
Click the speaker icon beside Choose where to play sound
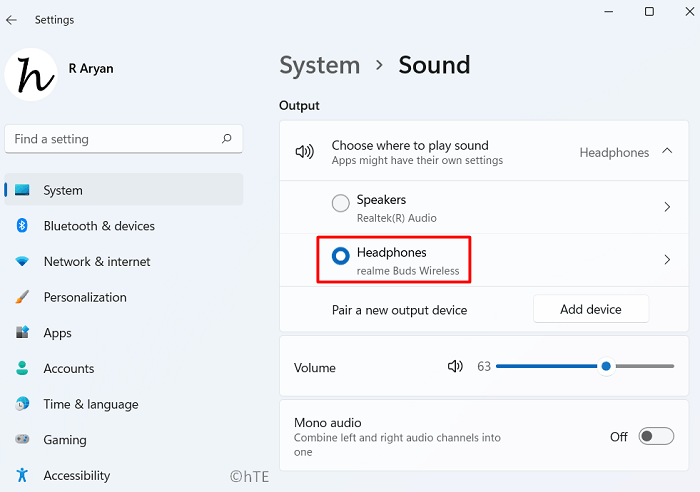(x=305, y=152)
